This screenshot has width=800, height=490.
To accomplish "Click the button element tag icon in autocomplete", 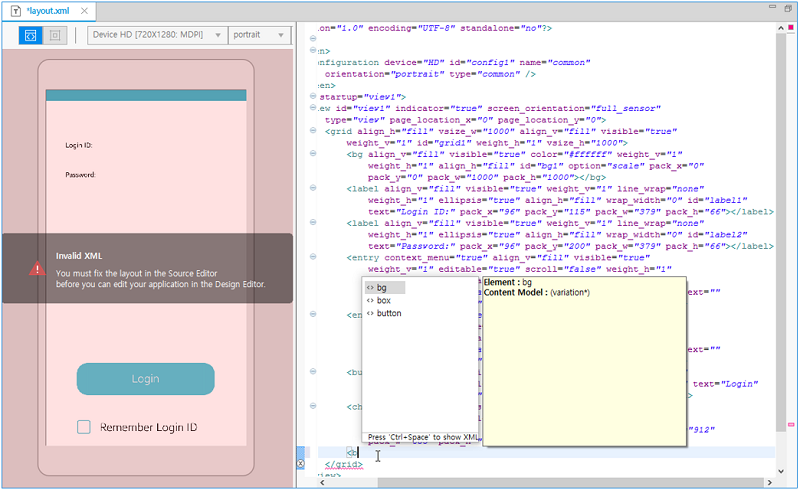I will click(x=370, y=313).
